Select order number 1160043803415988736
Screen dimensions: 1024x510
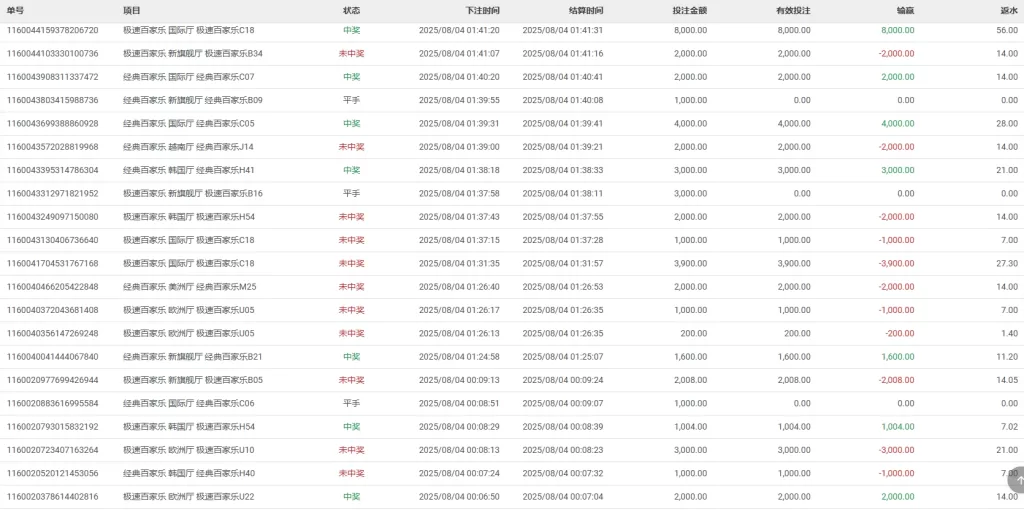(52, 101)
